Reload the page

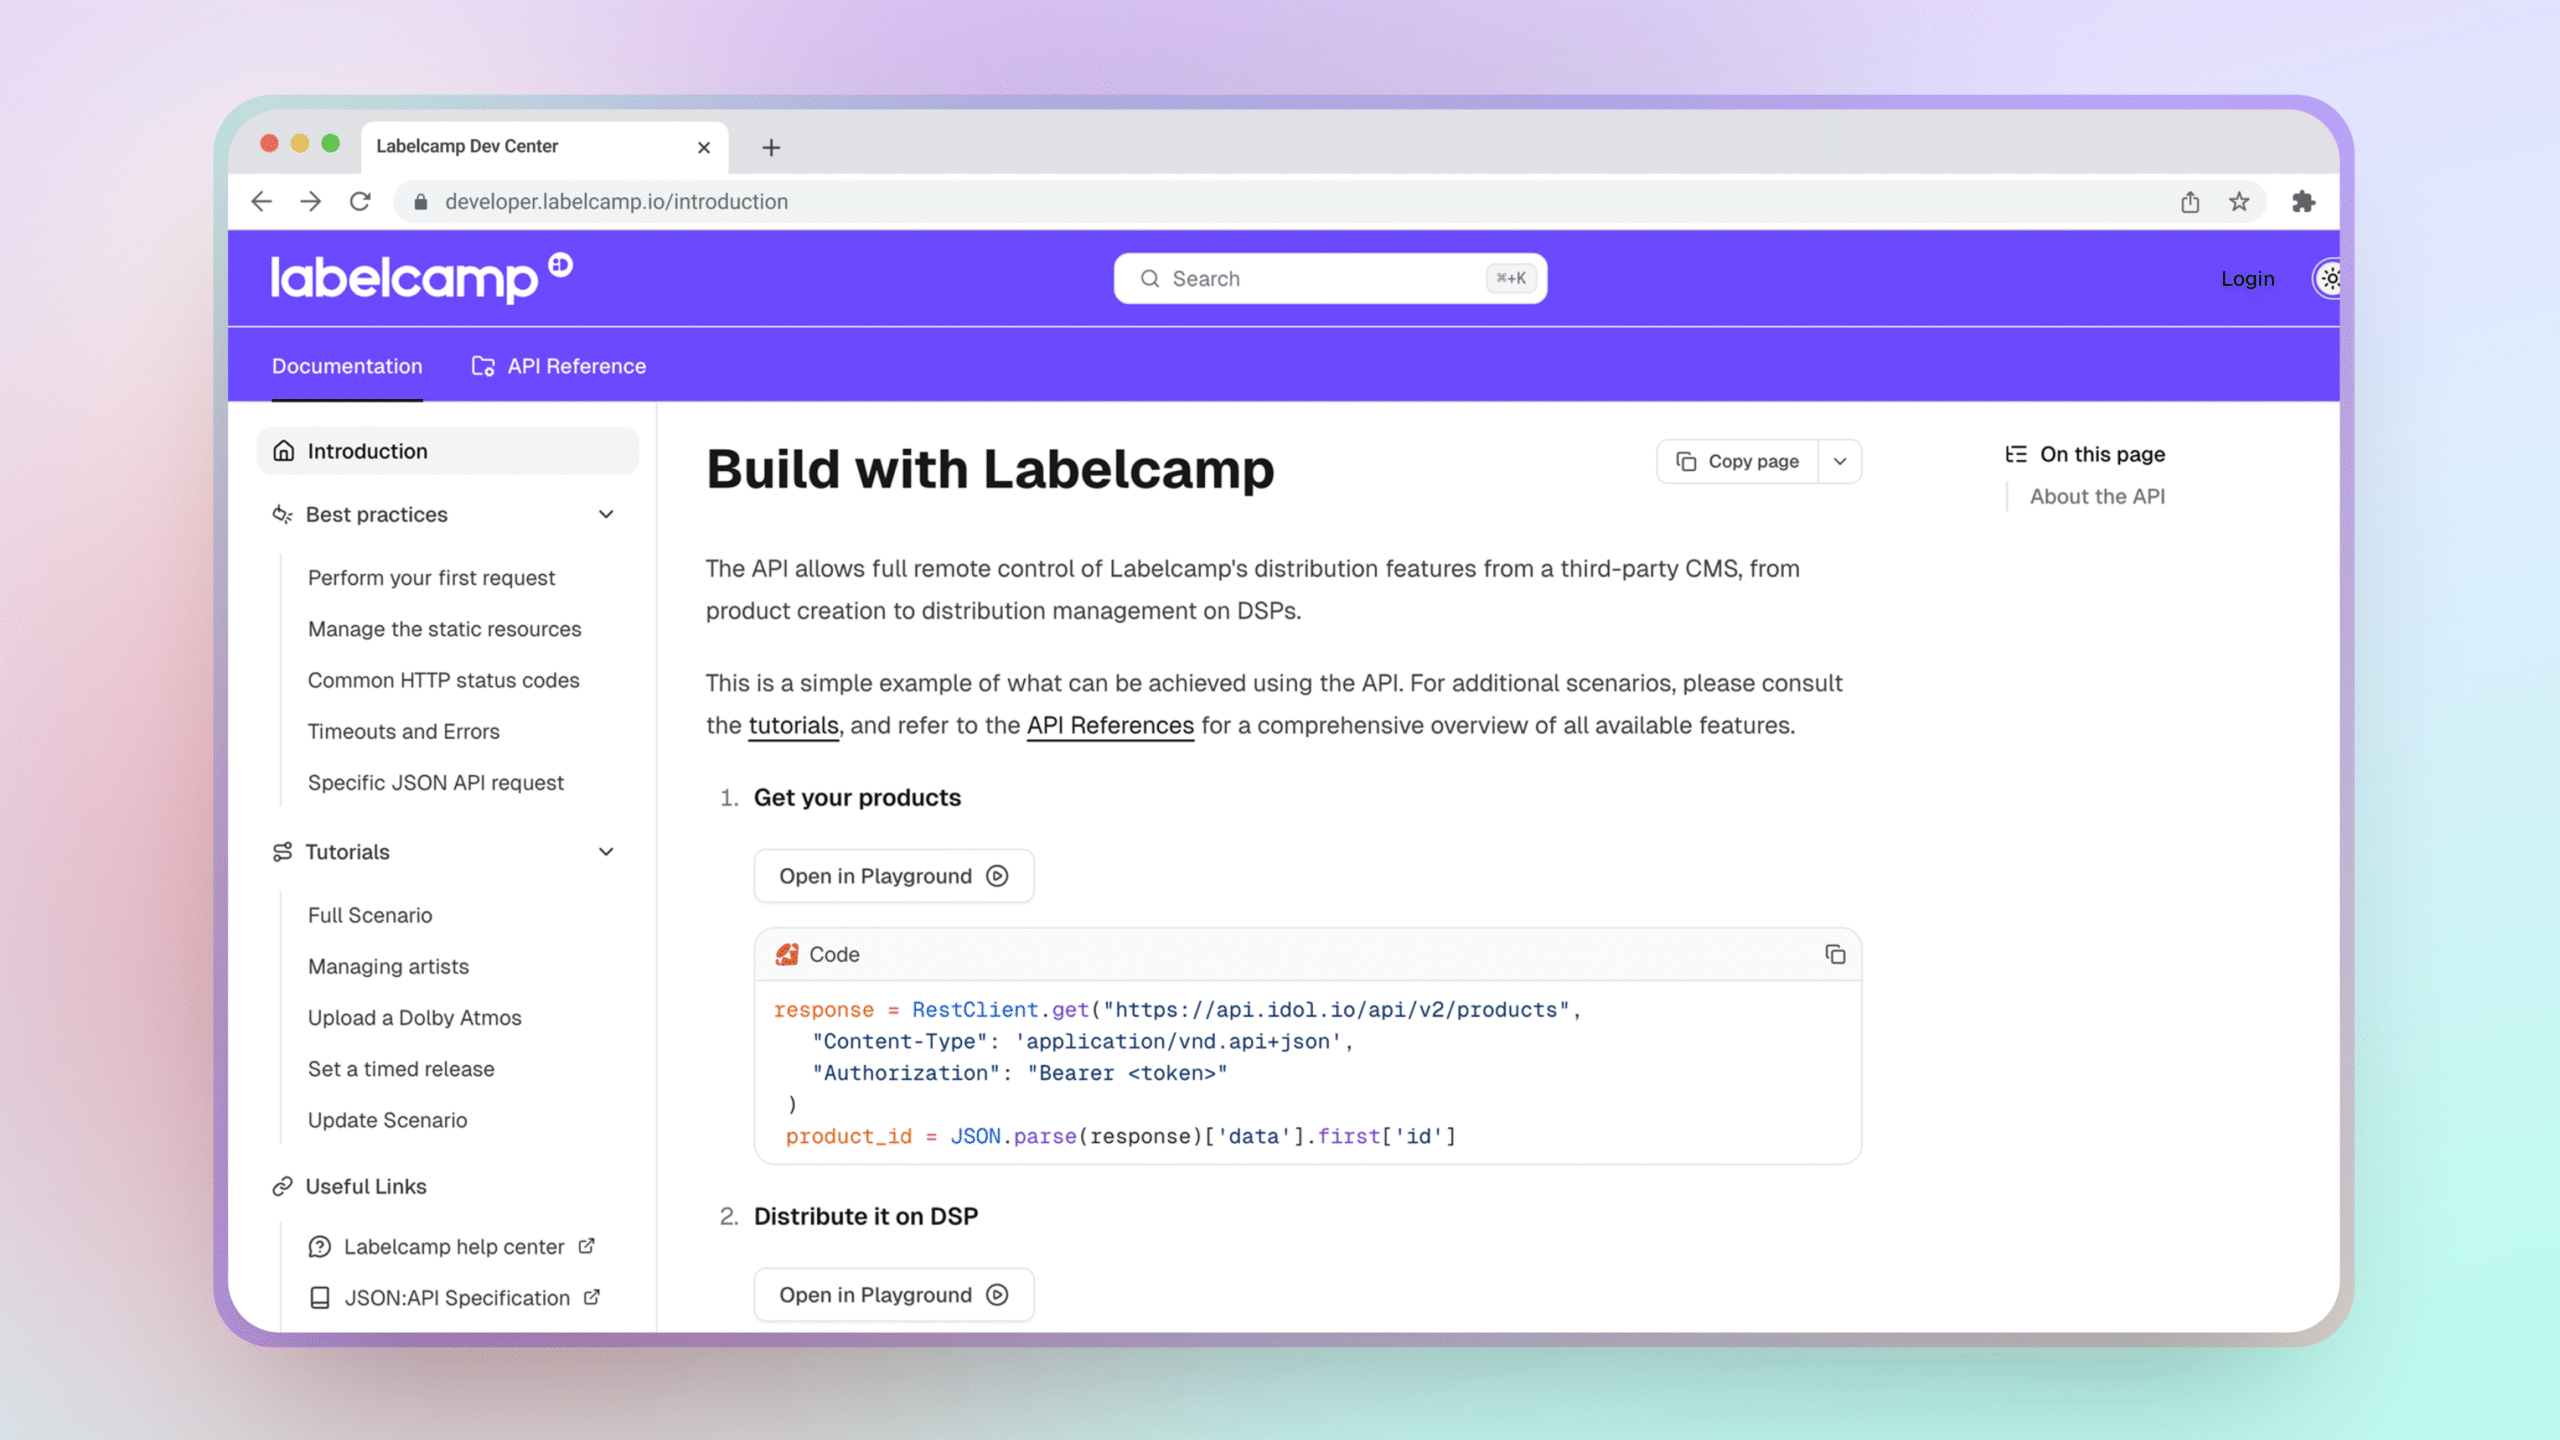pos(360,202)
